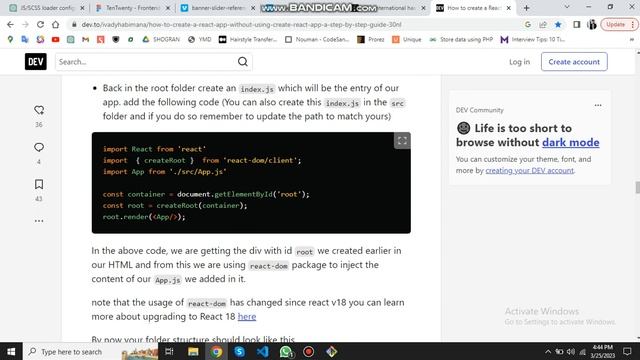Image resolution: width=640 pixels, height=360 pixels.
Task: Open the Windows Start menu
Action: [11, 351]
